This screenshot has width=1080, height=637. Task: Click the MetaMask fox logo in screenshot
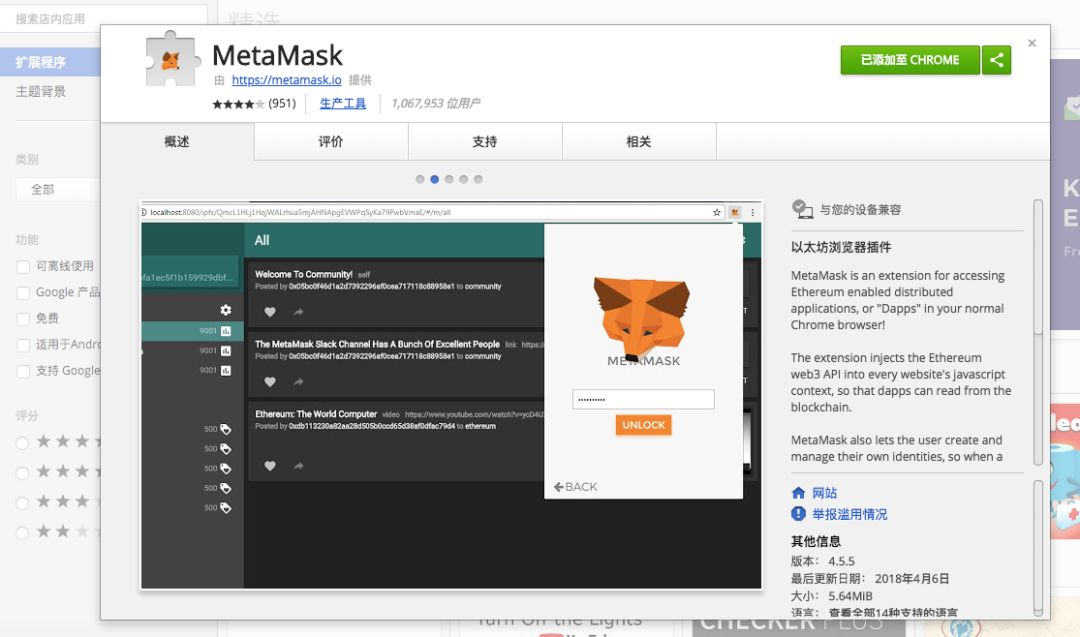[x=641, y=318]
